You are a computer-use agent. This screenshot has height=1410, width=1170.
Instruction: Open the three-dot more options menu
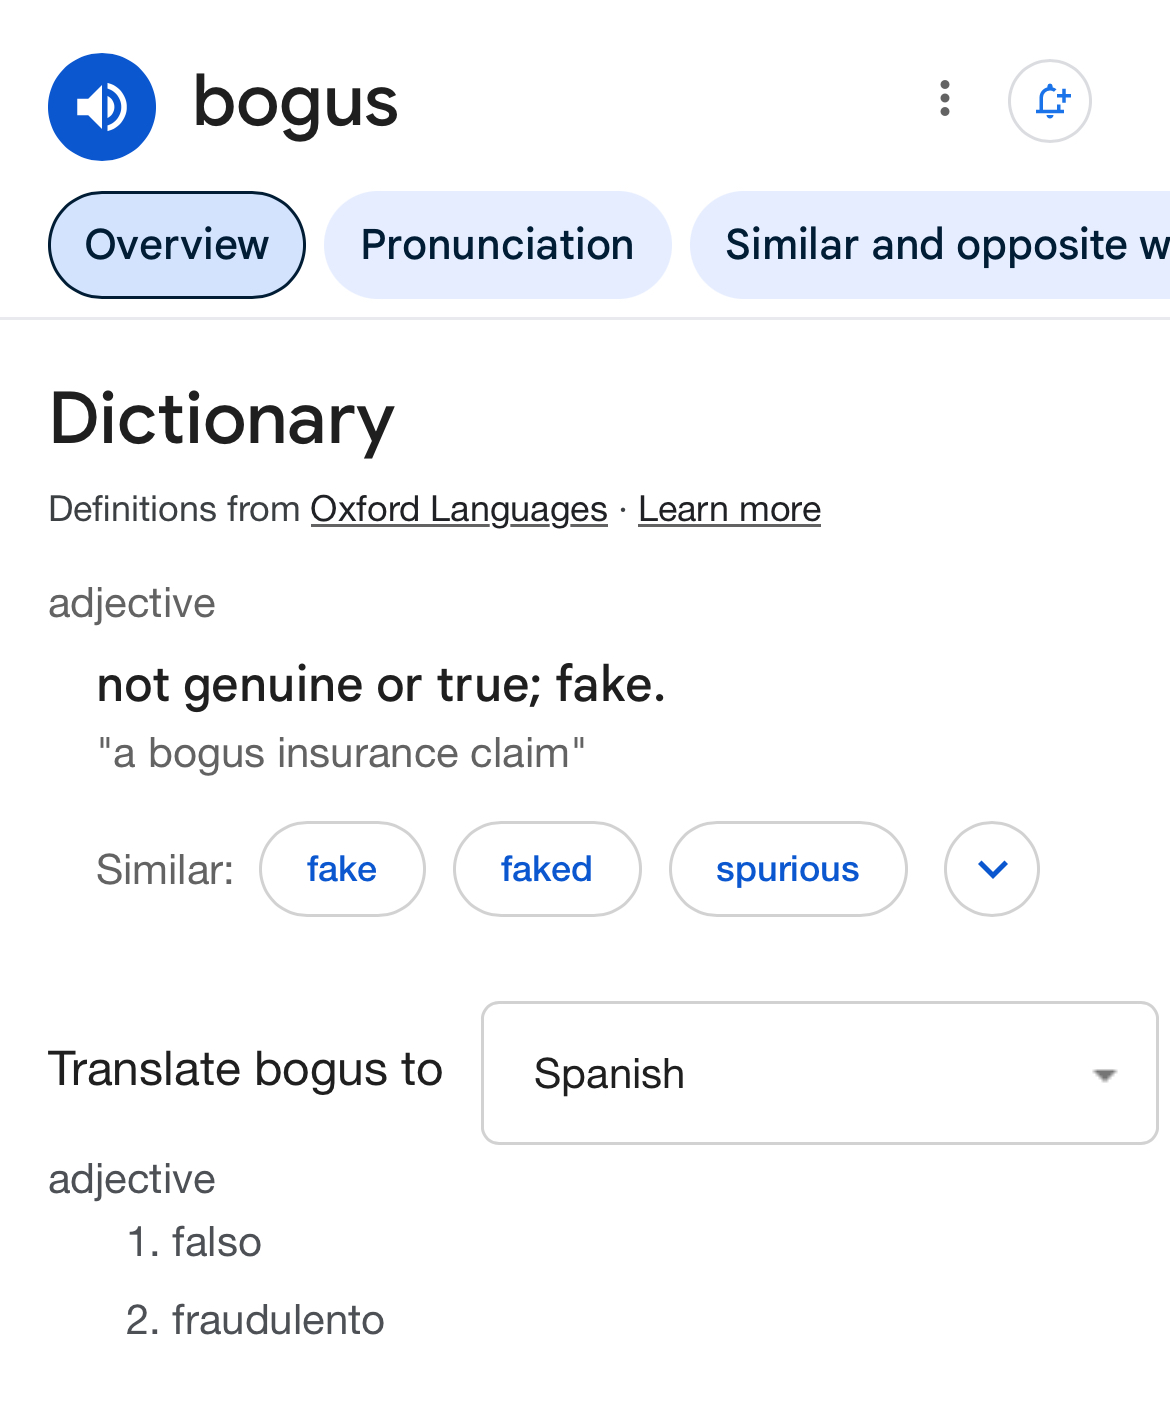click(944, 99)
